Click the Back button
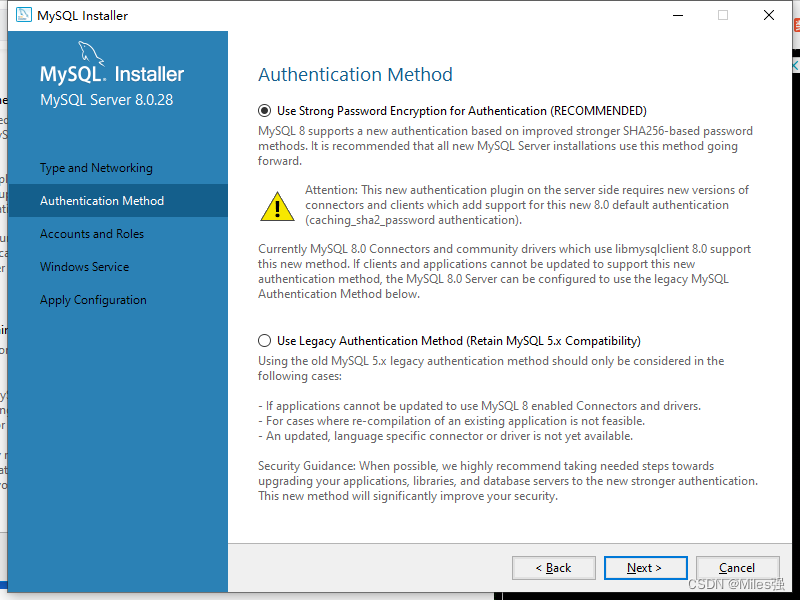 coord(554,568)
